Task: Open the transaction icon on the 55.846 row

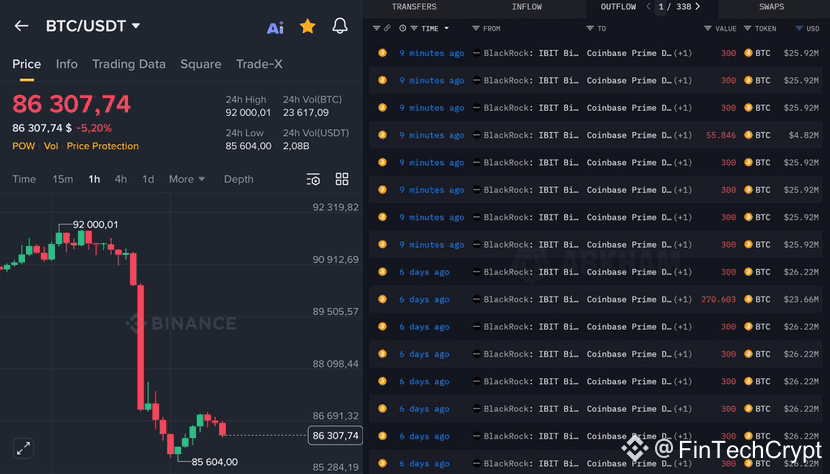Action: point(382,135)
